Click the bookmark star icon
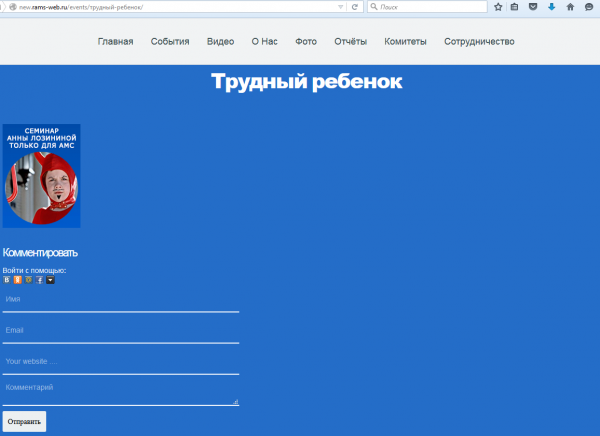This screenshot has width=600, height=436. 498,7
